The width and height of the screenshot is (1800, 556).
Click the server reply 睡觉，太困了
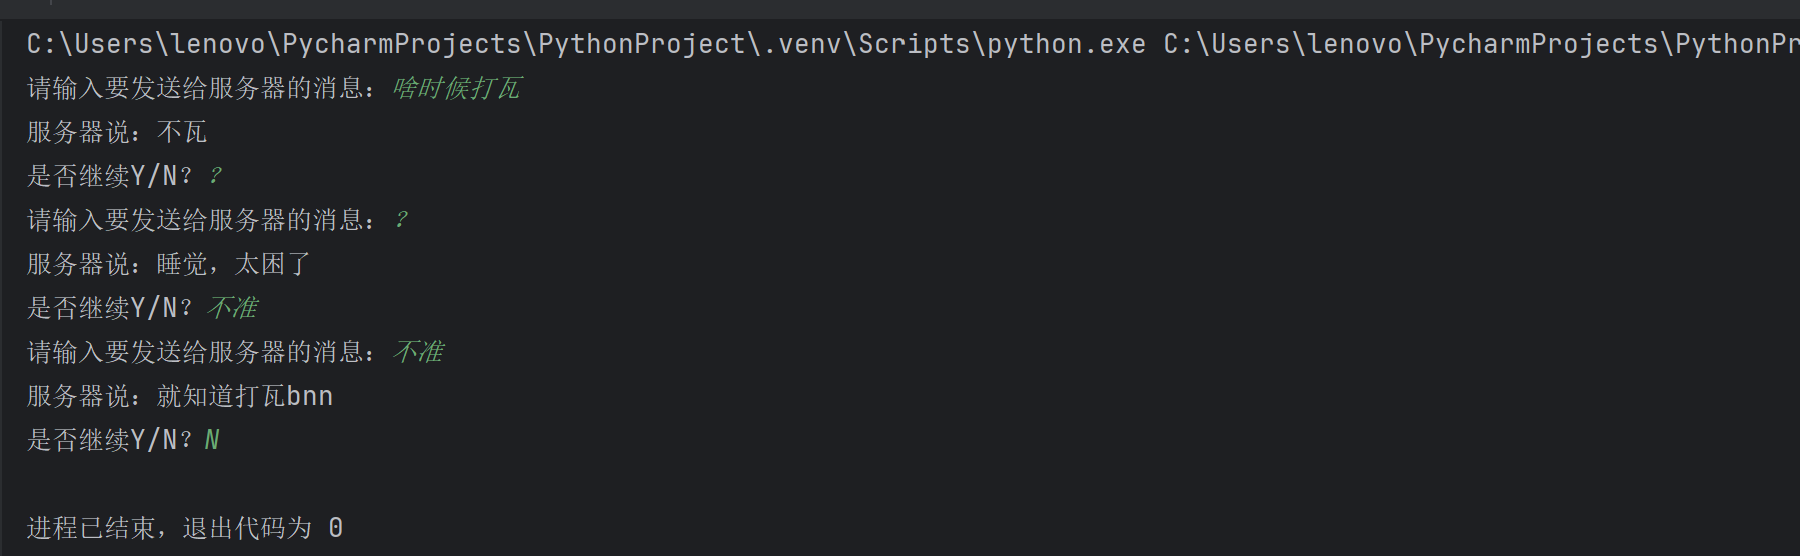click(x=234, y=264)
